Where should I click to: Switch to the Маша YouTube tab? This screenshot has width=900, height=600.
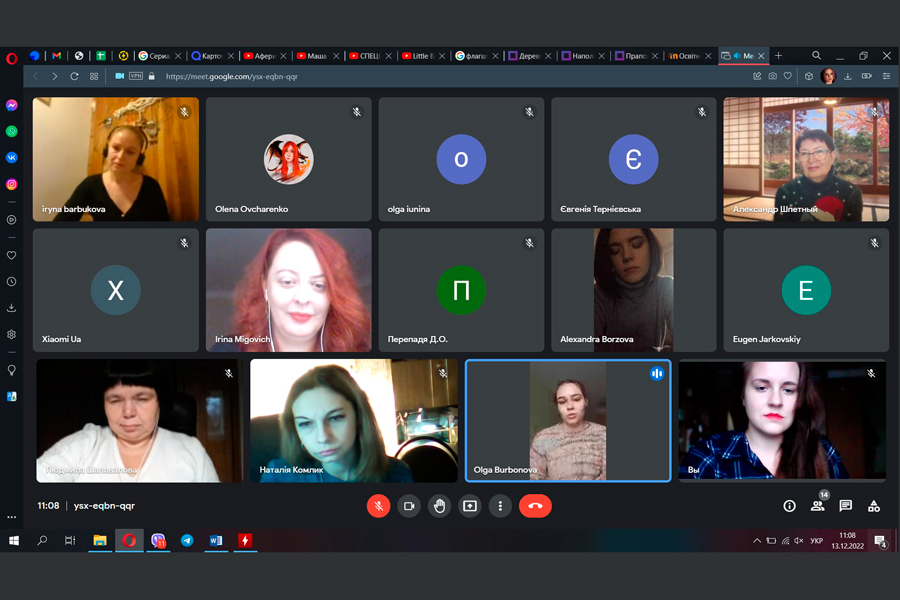[317, 56]
